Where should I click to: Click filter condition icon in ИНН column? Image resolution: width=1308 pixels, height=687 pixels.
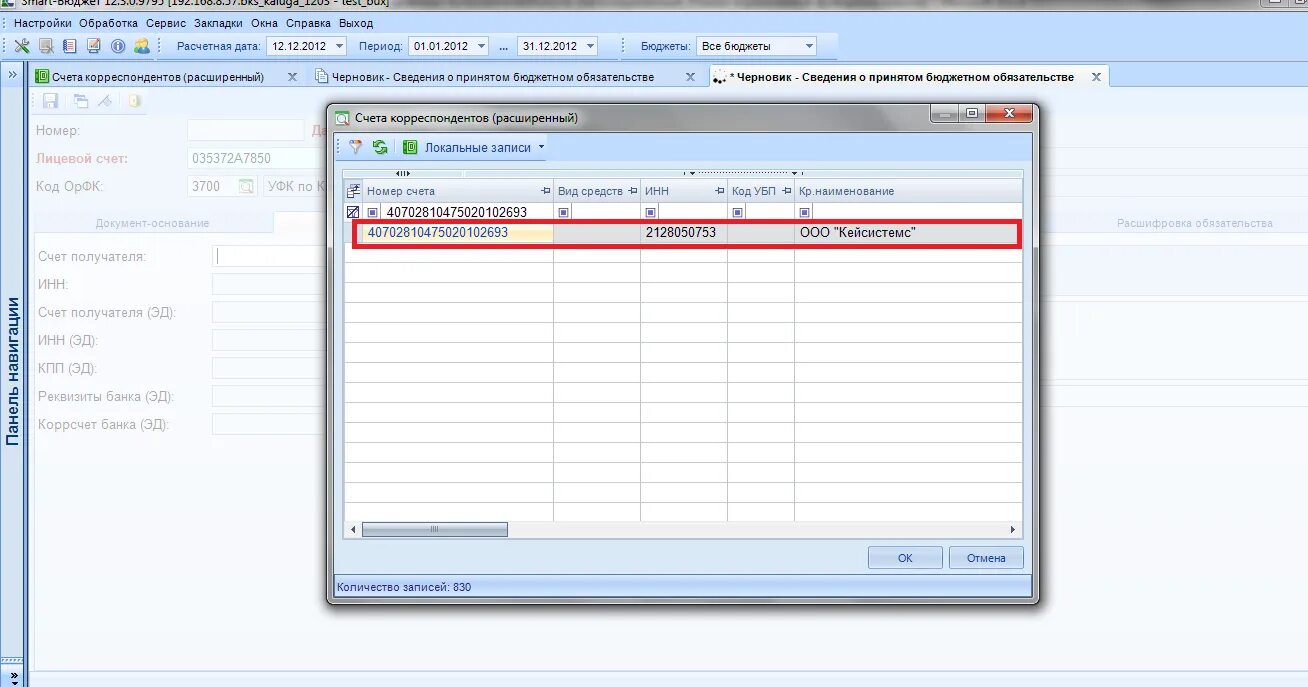(650, 212)
